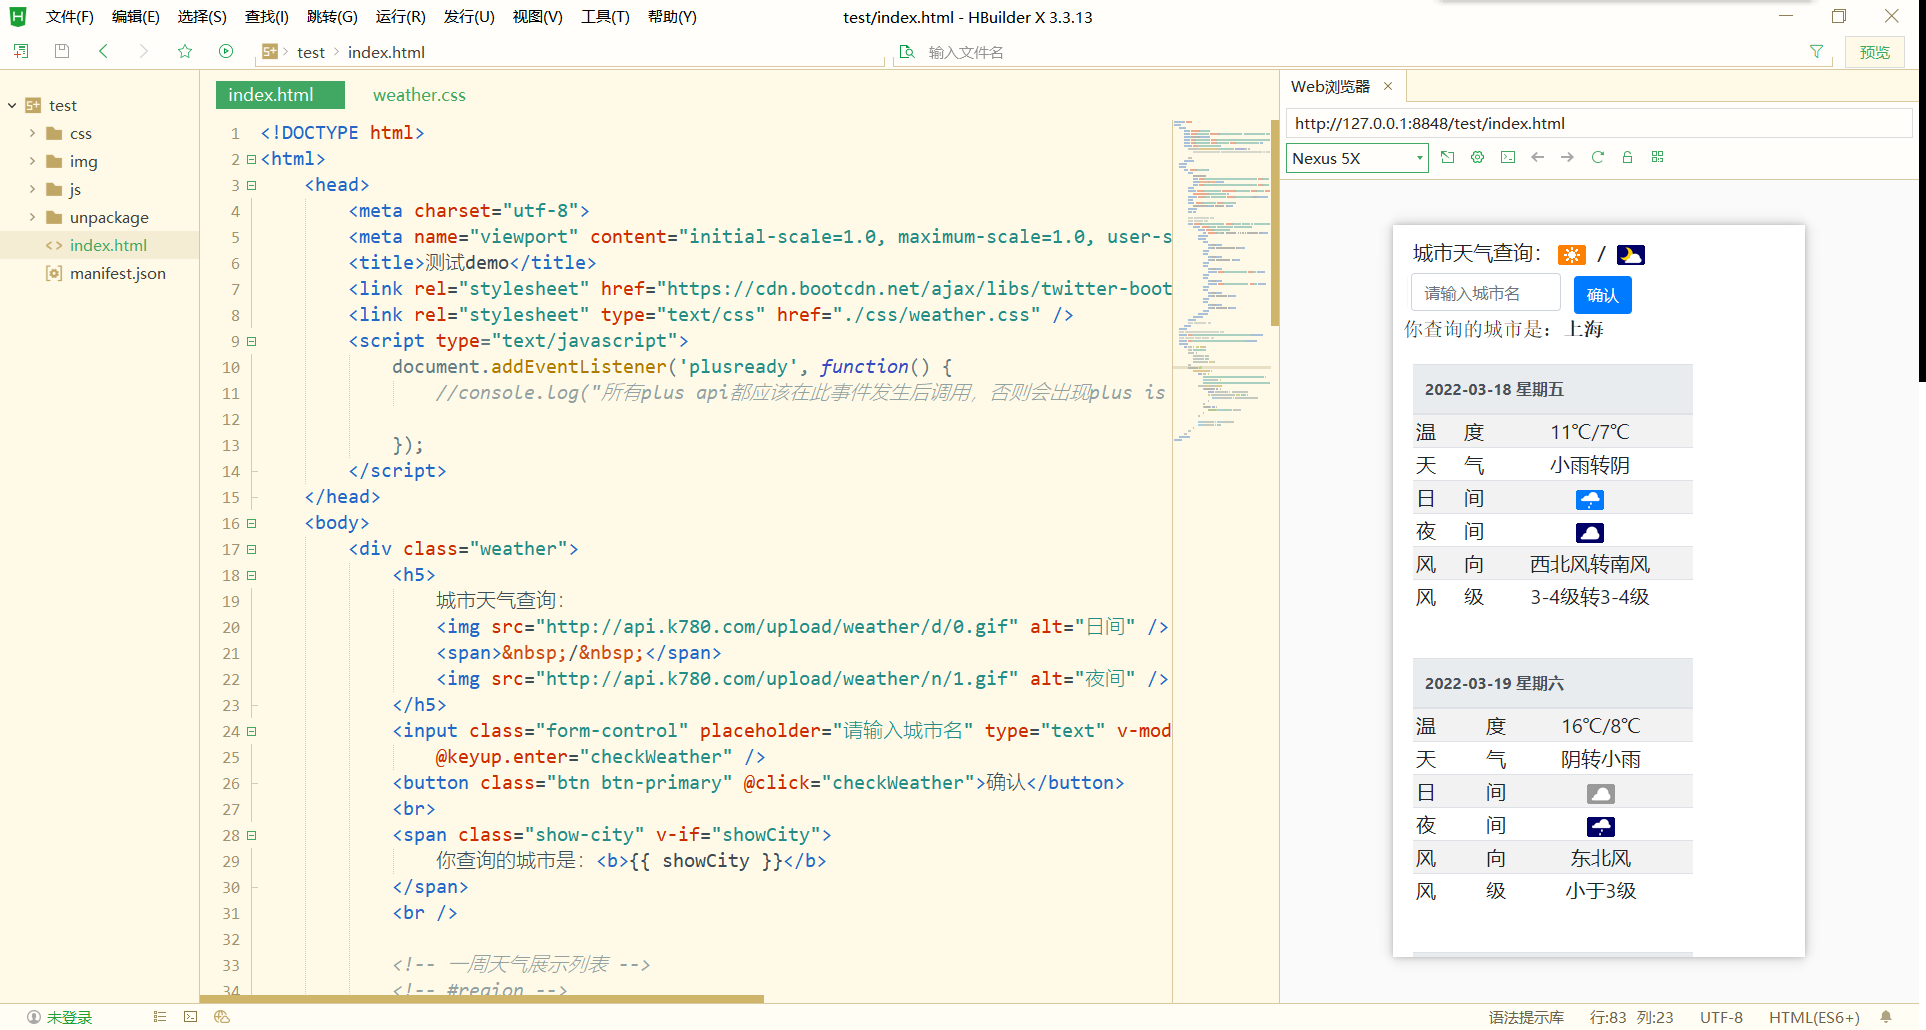
Task: Click the editor vertical scrollbar thumb
Action: 1275,223
